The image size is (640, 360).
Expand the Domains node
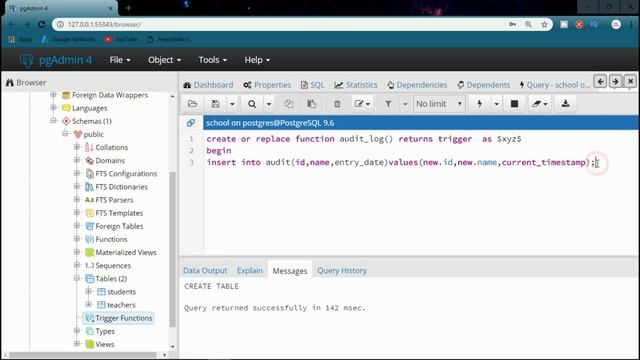[77, 160]
